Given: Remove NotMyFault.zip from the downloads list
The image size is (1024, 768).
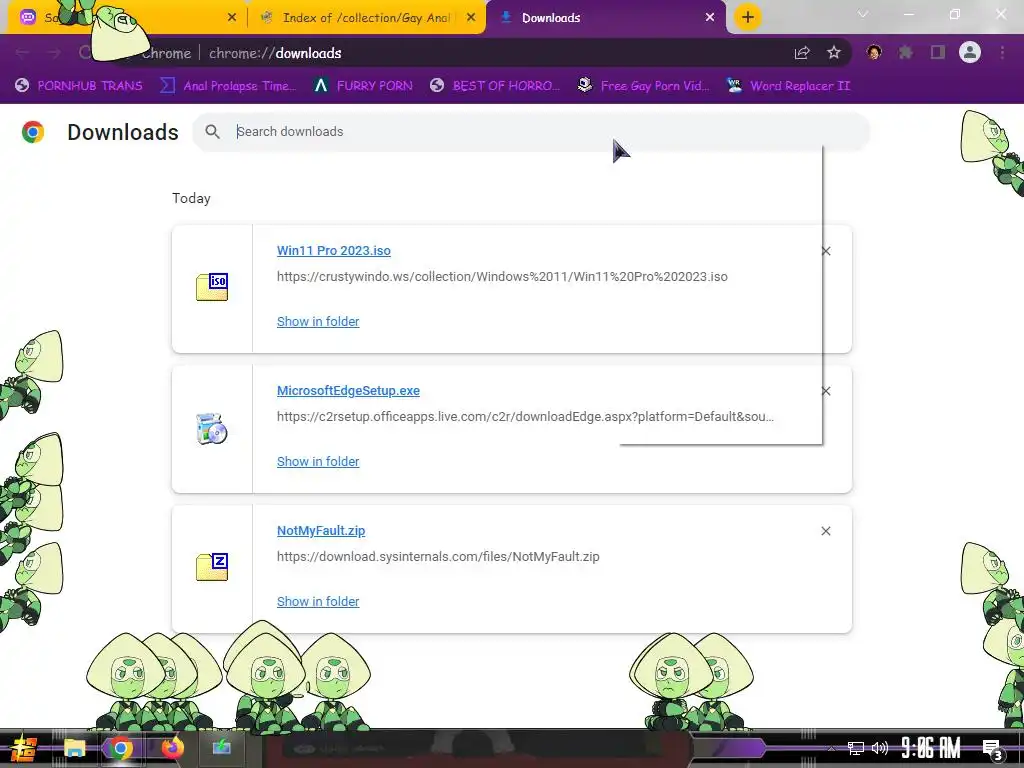Looking at the screenshot, I should pyautogui.click(x=825, y=531).
